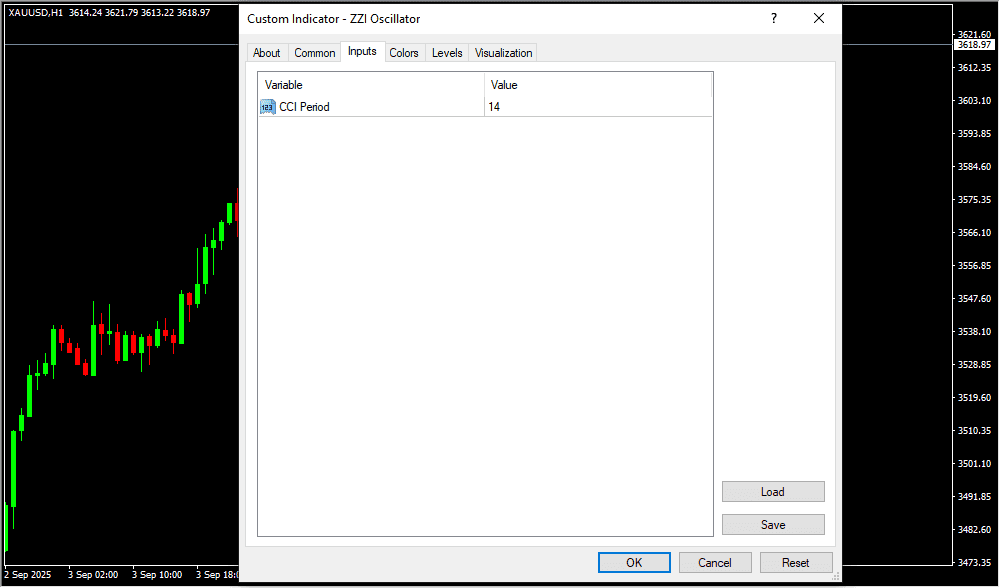Screen dimensions: 1000x588
Task: Restore default inputs with Reset
Action: point(796,563)
